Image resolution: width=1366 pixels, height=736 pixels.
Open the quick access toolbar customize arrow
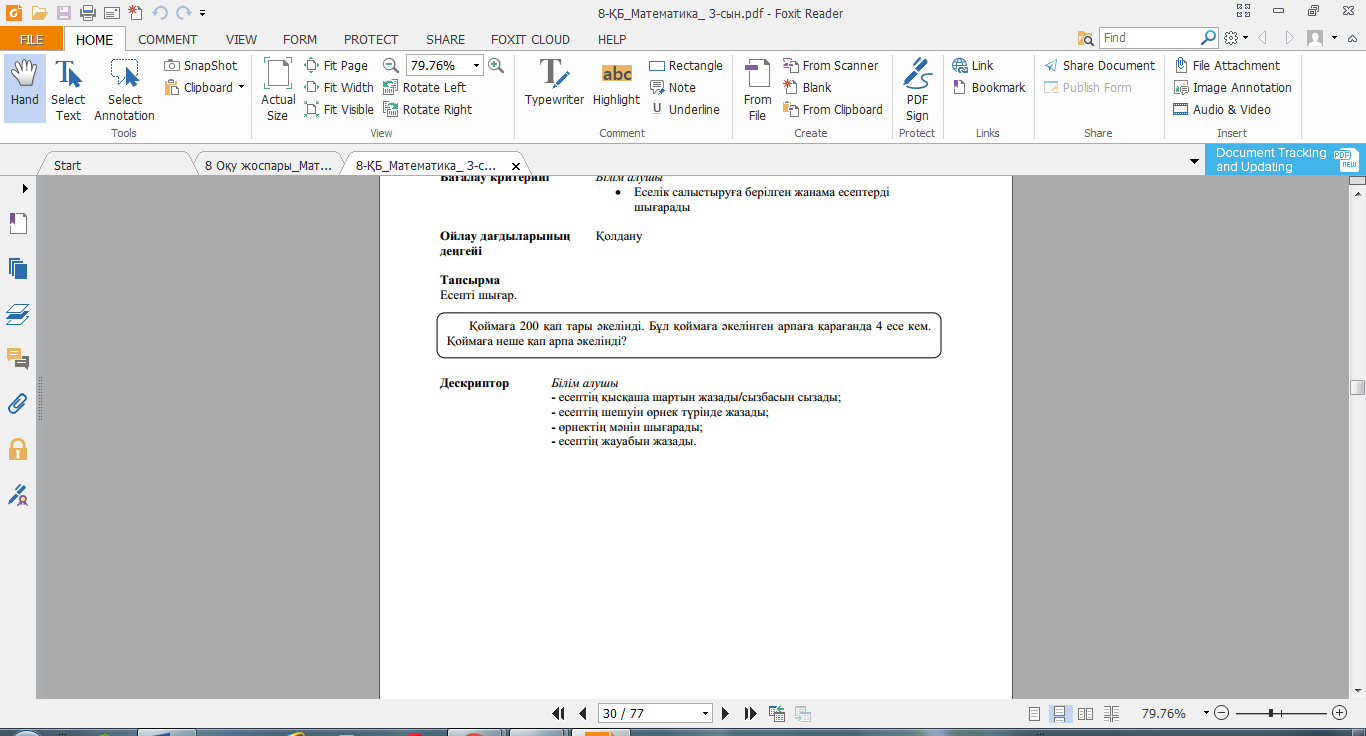(x=203, y=13)
